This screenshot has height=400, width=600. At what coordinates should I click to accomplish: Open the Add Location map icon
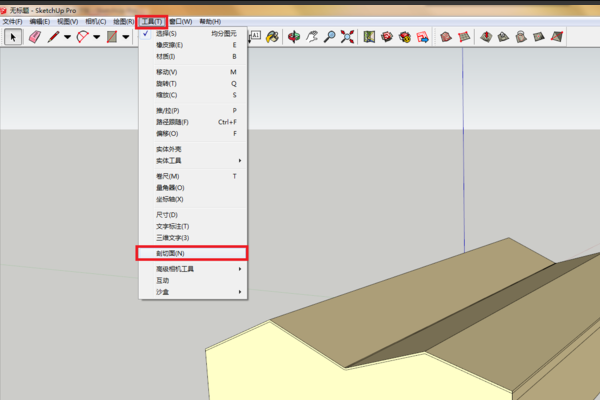pyautogui.click(x=369, y=37)
